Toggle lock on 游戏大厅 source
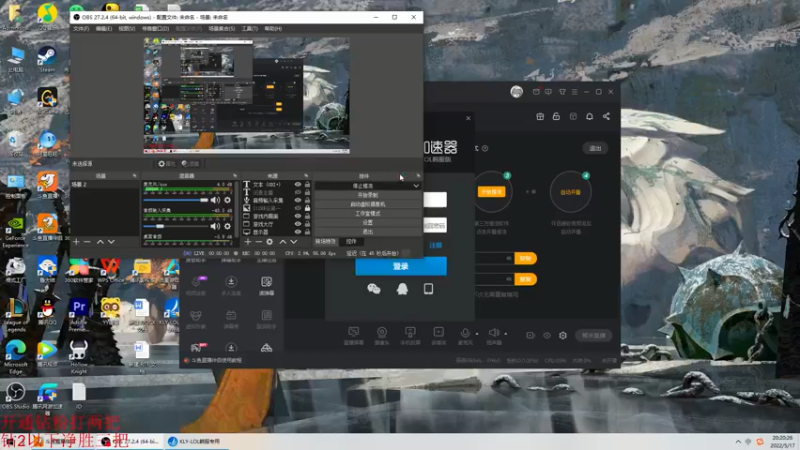Viewport: 800px width, 450px height. (307, 224)
